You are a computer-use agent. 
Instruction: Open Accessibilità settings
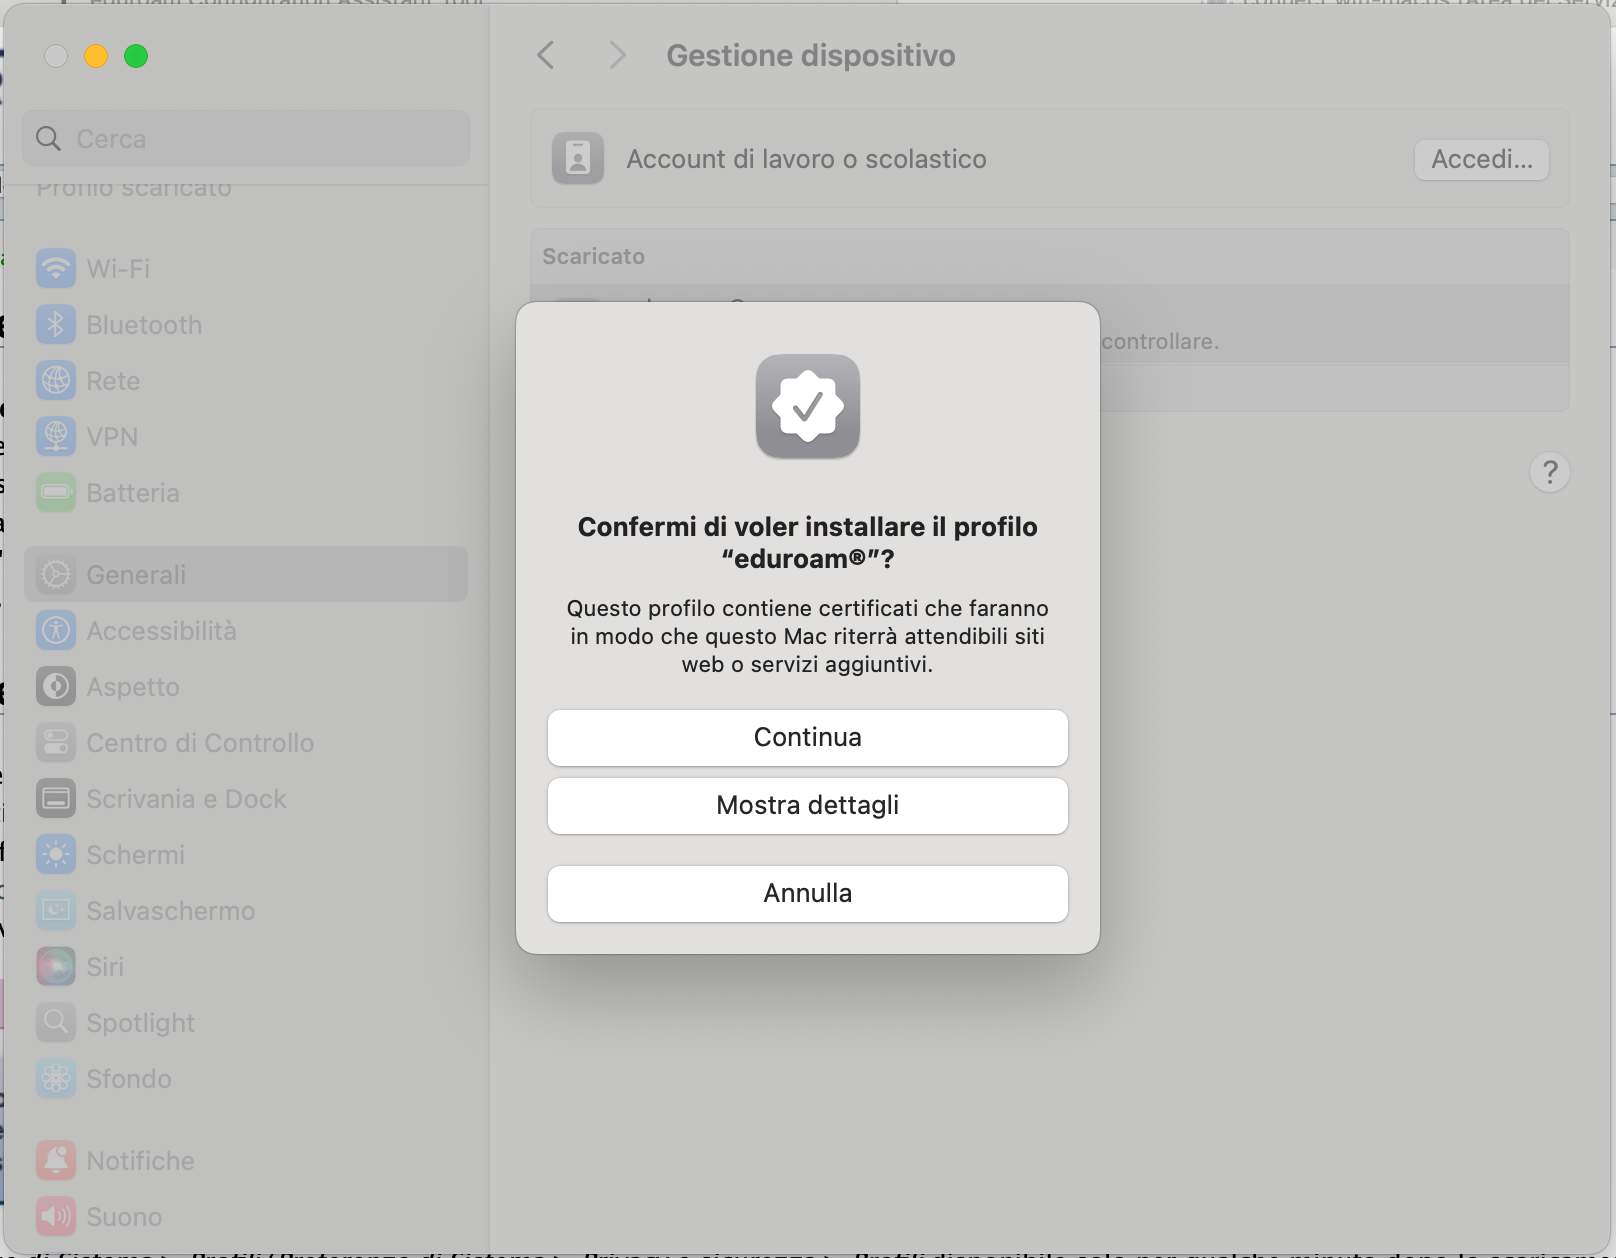pos(161,631)
